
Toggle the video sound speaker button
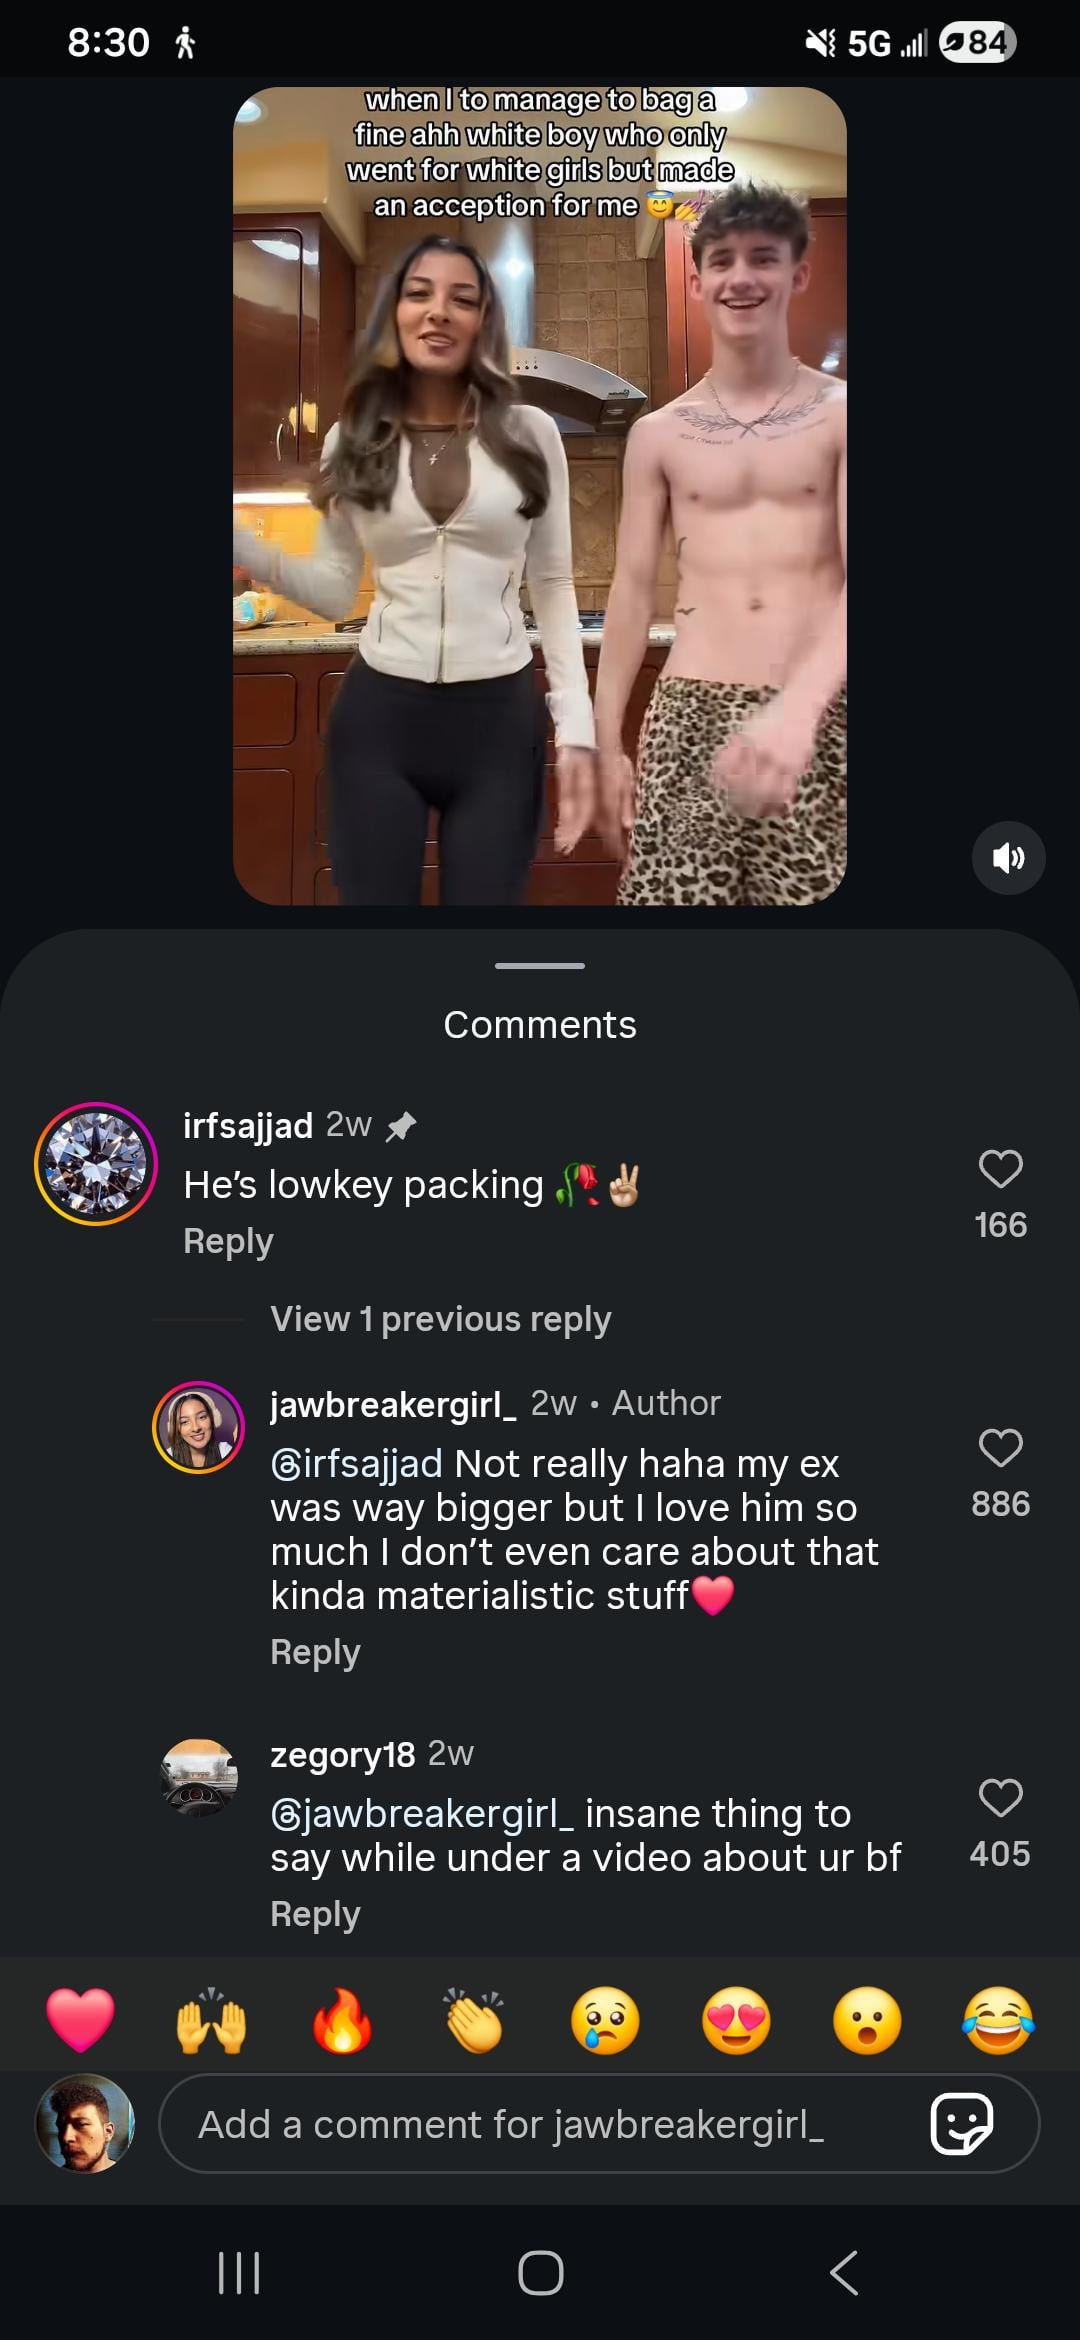click(1008, 858)
